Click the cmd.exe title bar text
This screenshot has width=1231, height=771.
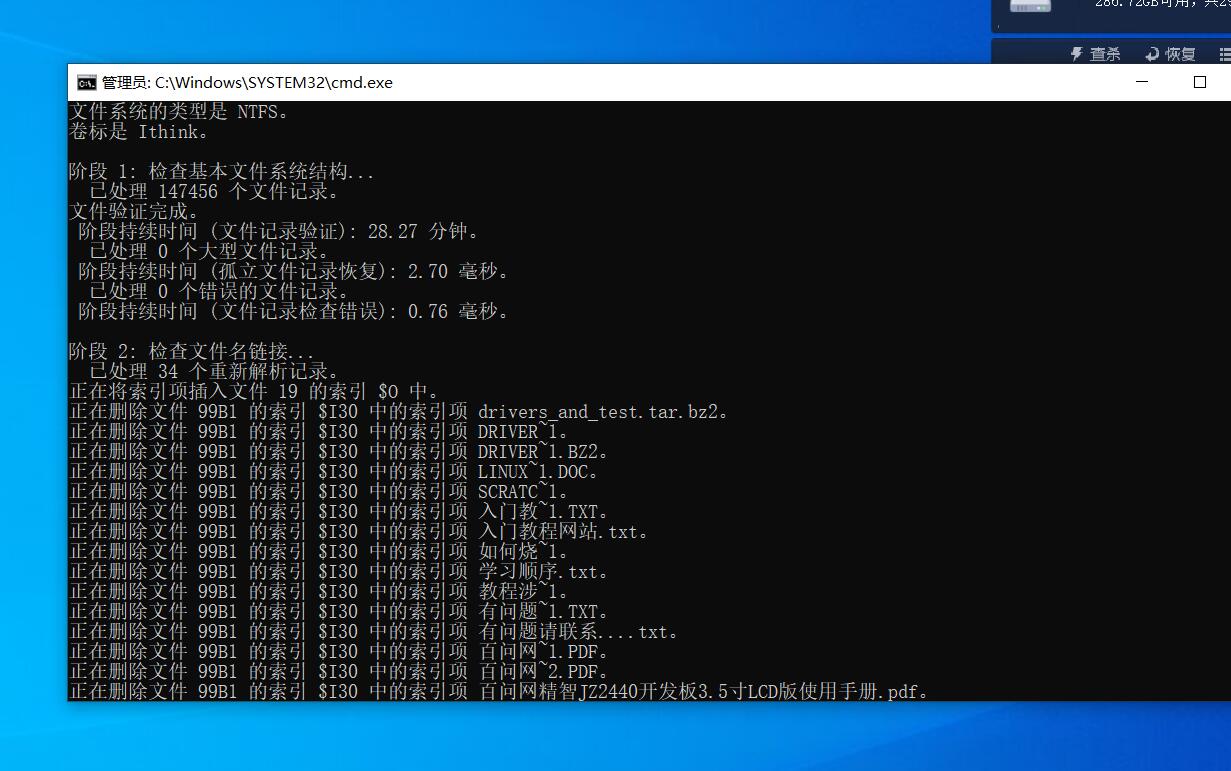(248, 83)
